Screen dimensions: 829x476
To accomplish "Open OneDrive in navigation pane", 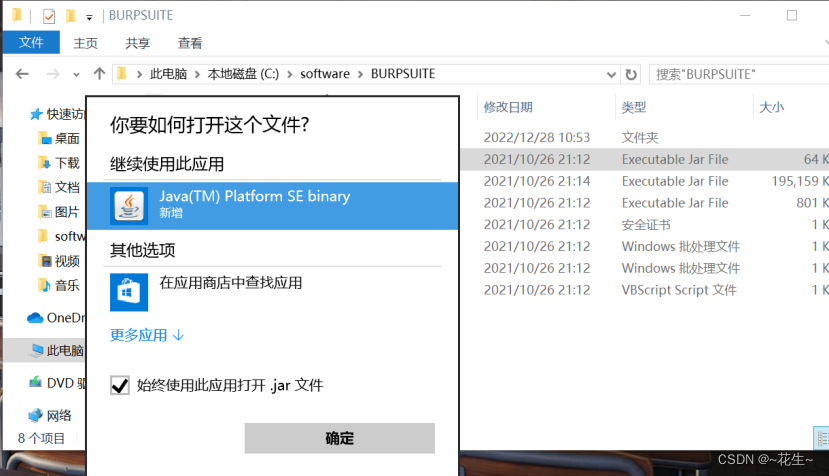I will coord(56,317).
